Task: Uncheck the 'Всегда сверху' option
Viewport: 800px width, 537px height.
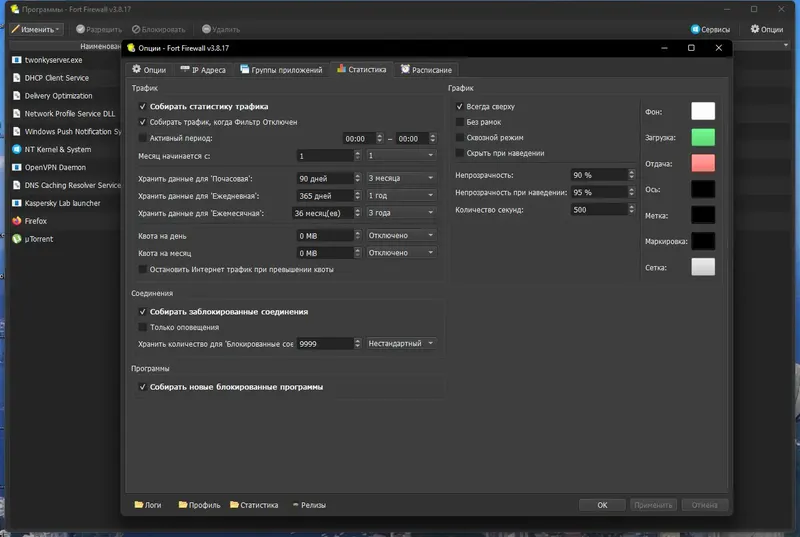Action: click(x=459, y=107)
